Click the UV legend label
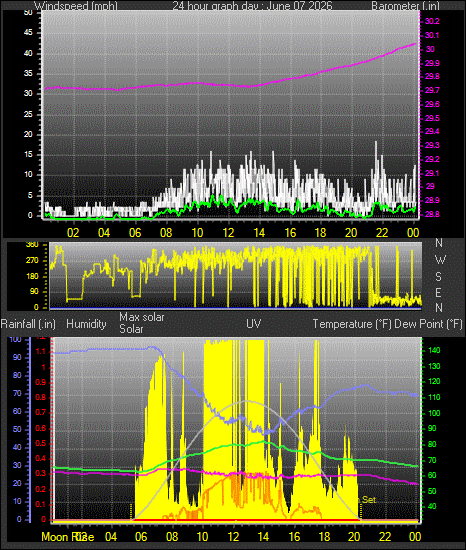The width and height of the screenshot is (466, 550). (254, 323)
